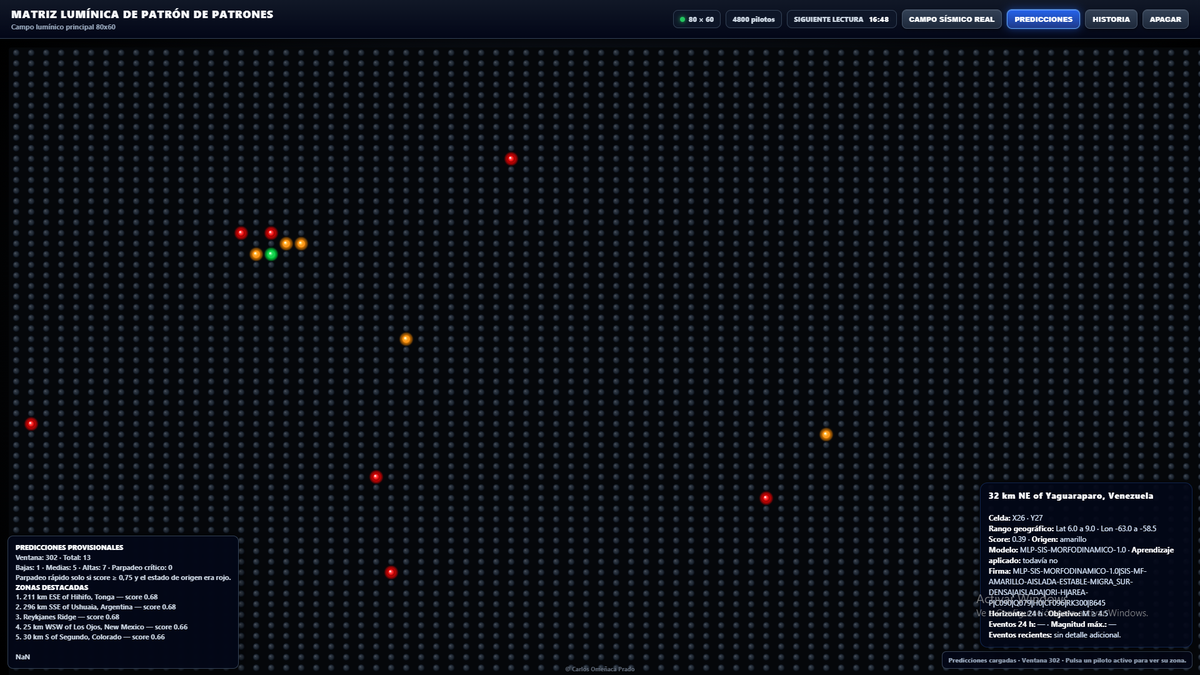Click the 'Rango geográfico: Lat 6.0 a 9.0' line
The height and width of the screenshot is (675, 1200).
(x=1072, y=528)
